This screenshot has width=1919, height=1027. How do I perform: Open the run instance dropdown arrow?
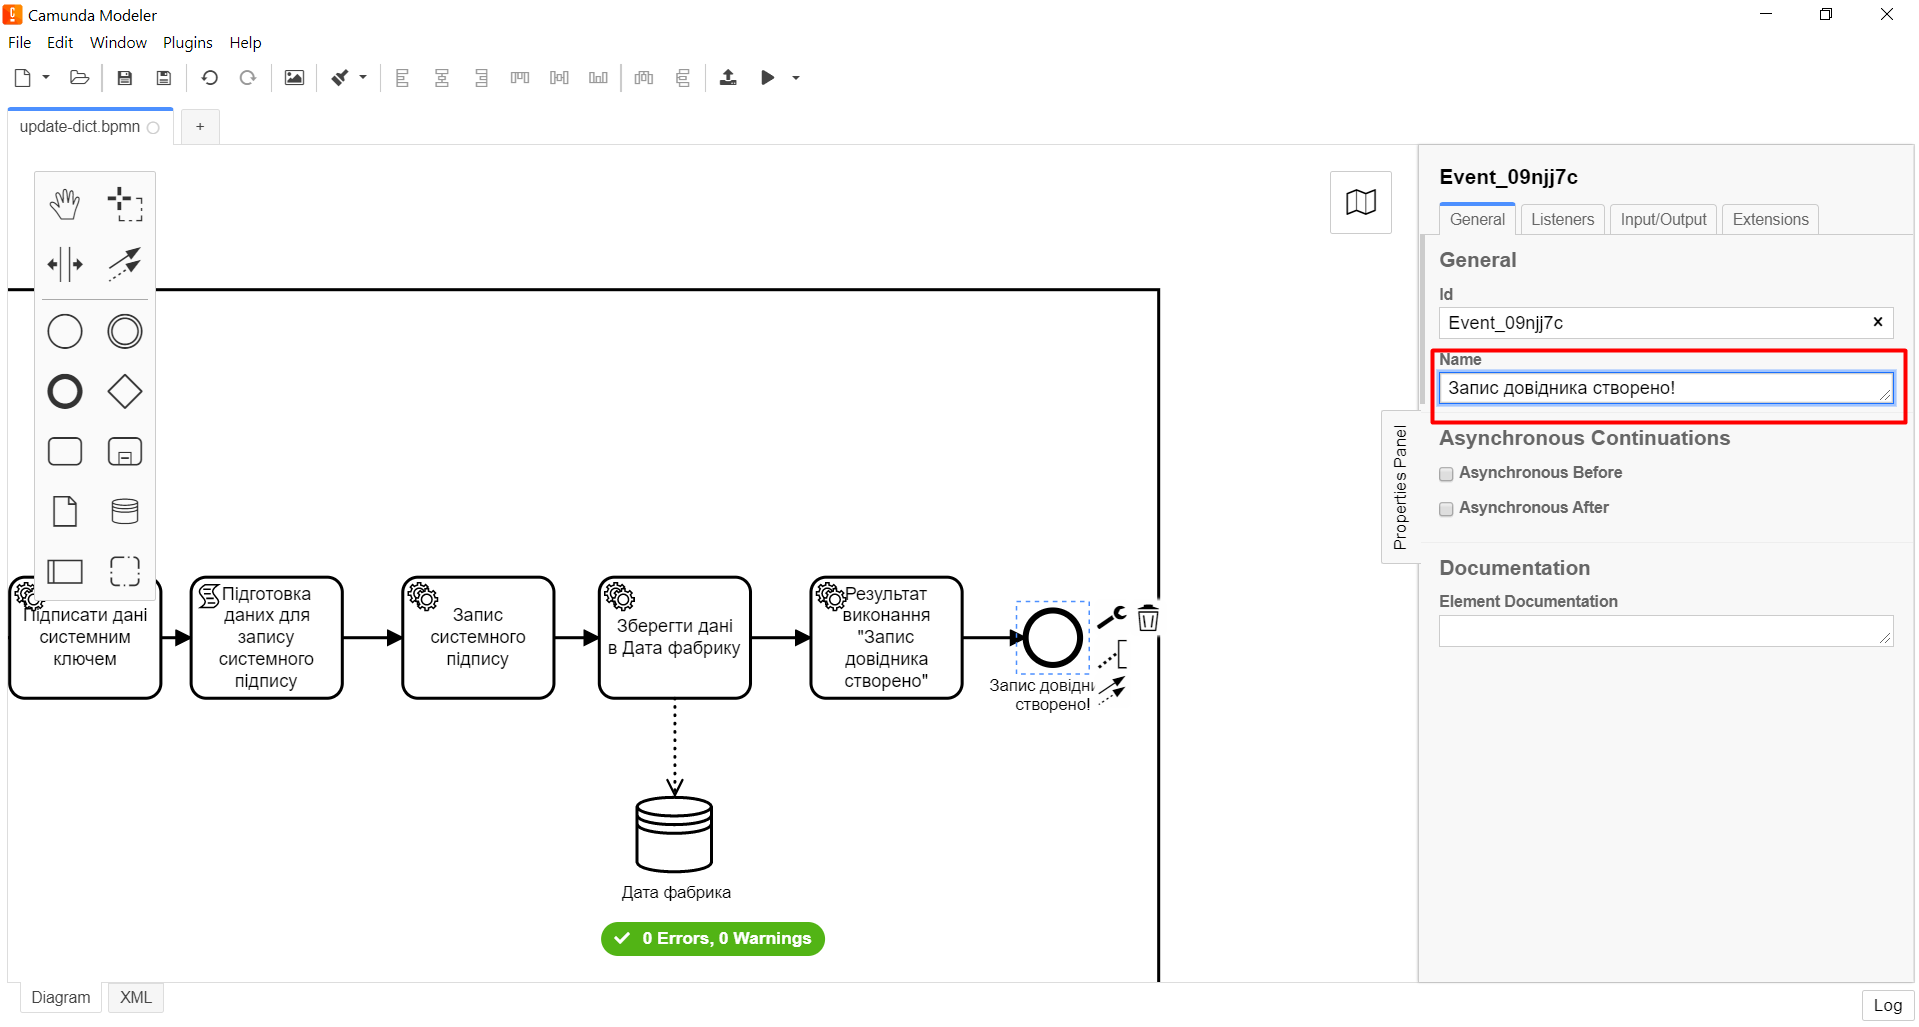coord(796,78)
